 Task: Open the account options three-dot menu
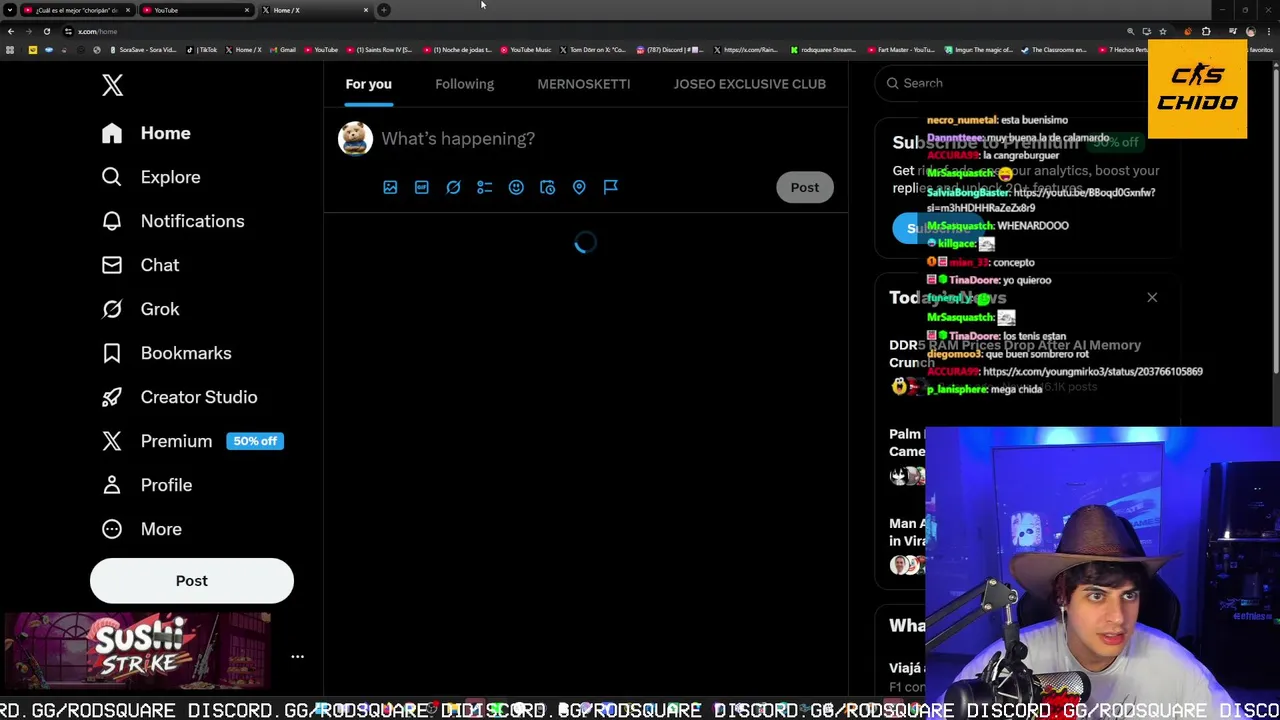point(297,657)
